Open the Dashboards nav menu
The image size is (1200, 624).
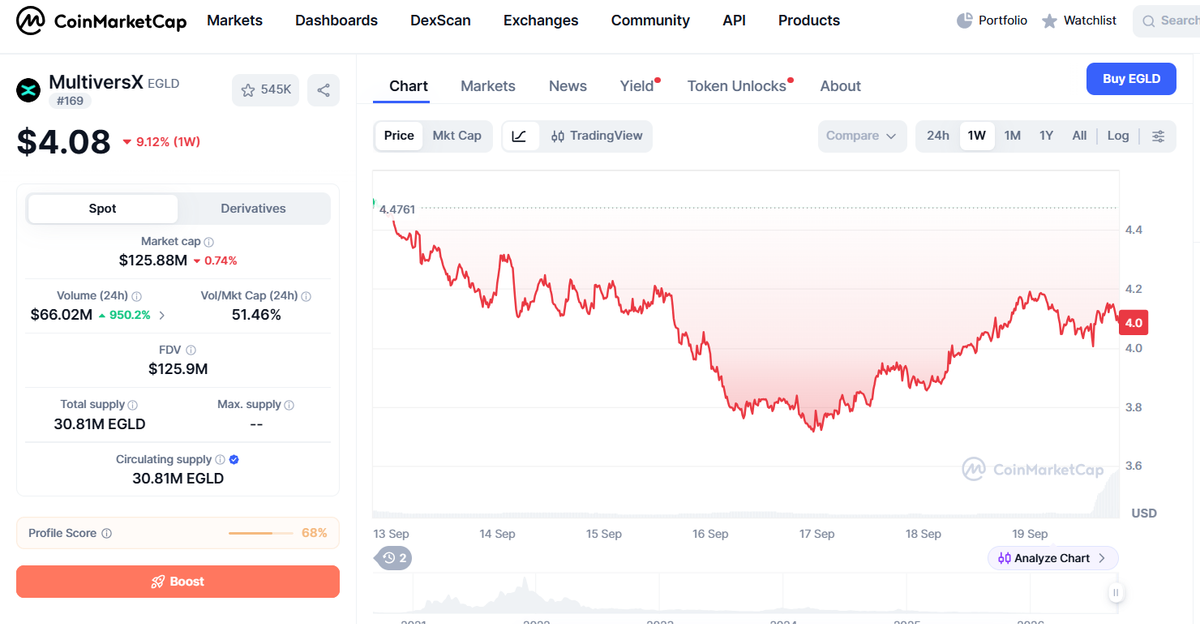coord(337,20)
